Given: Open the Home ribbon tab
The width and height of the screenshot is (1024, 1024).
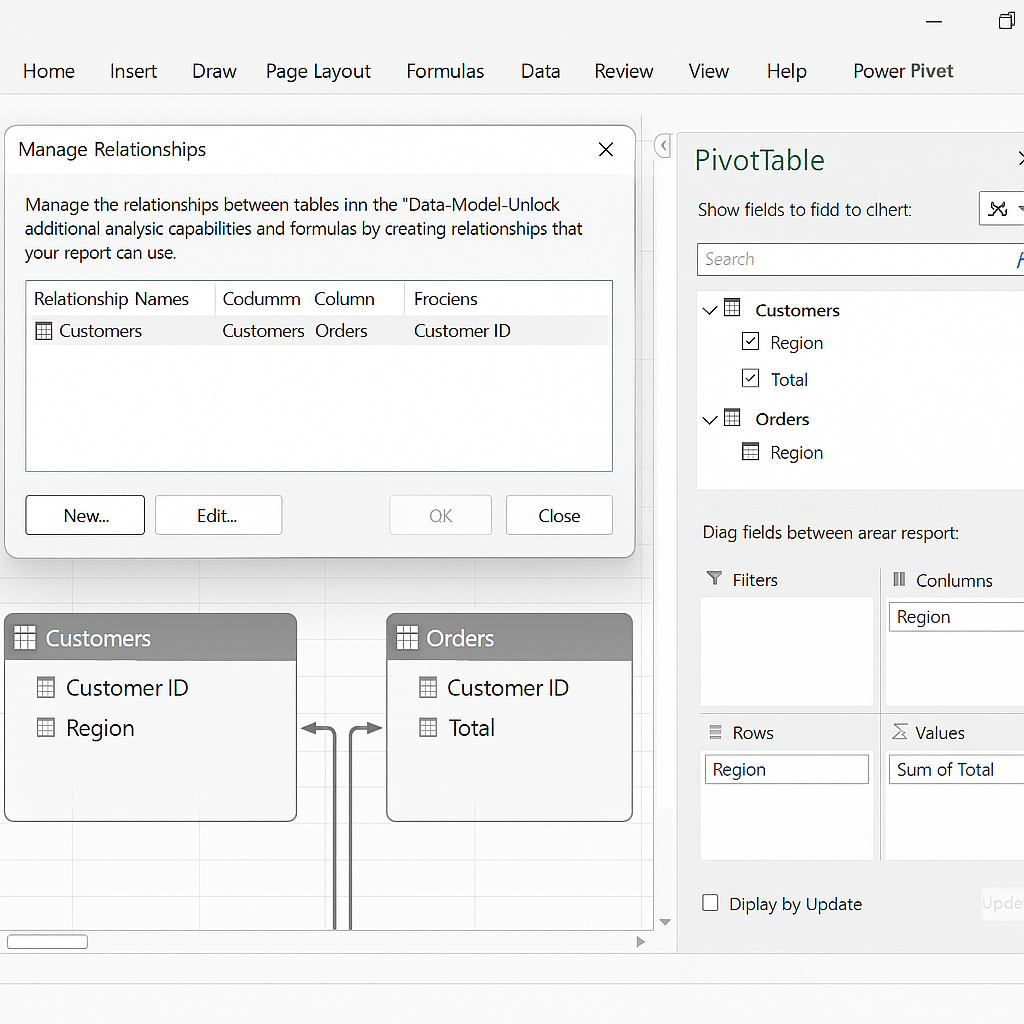Looking at the screenshot, I should pos(49,71).
